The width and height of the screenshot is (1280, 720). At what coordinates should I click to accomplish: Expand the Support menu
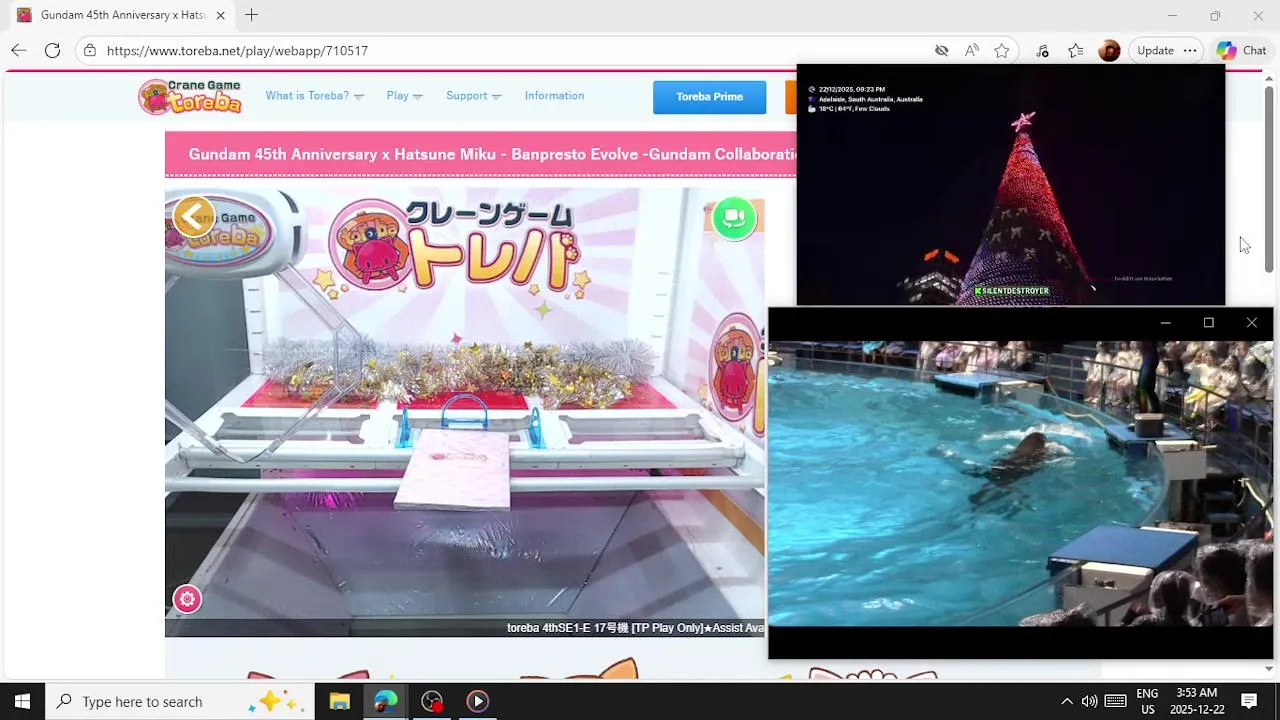coord(474,96)
